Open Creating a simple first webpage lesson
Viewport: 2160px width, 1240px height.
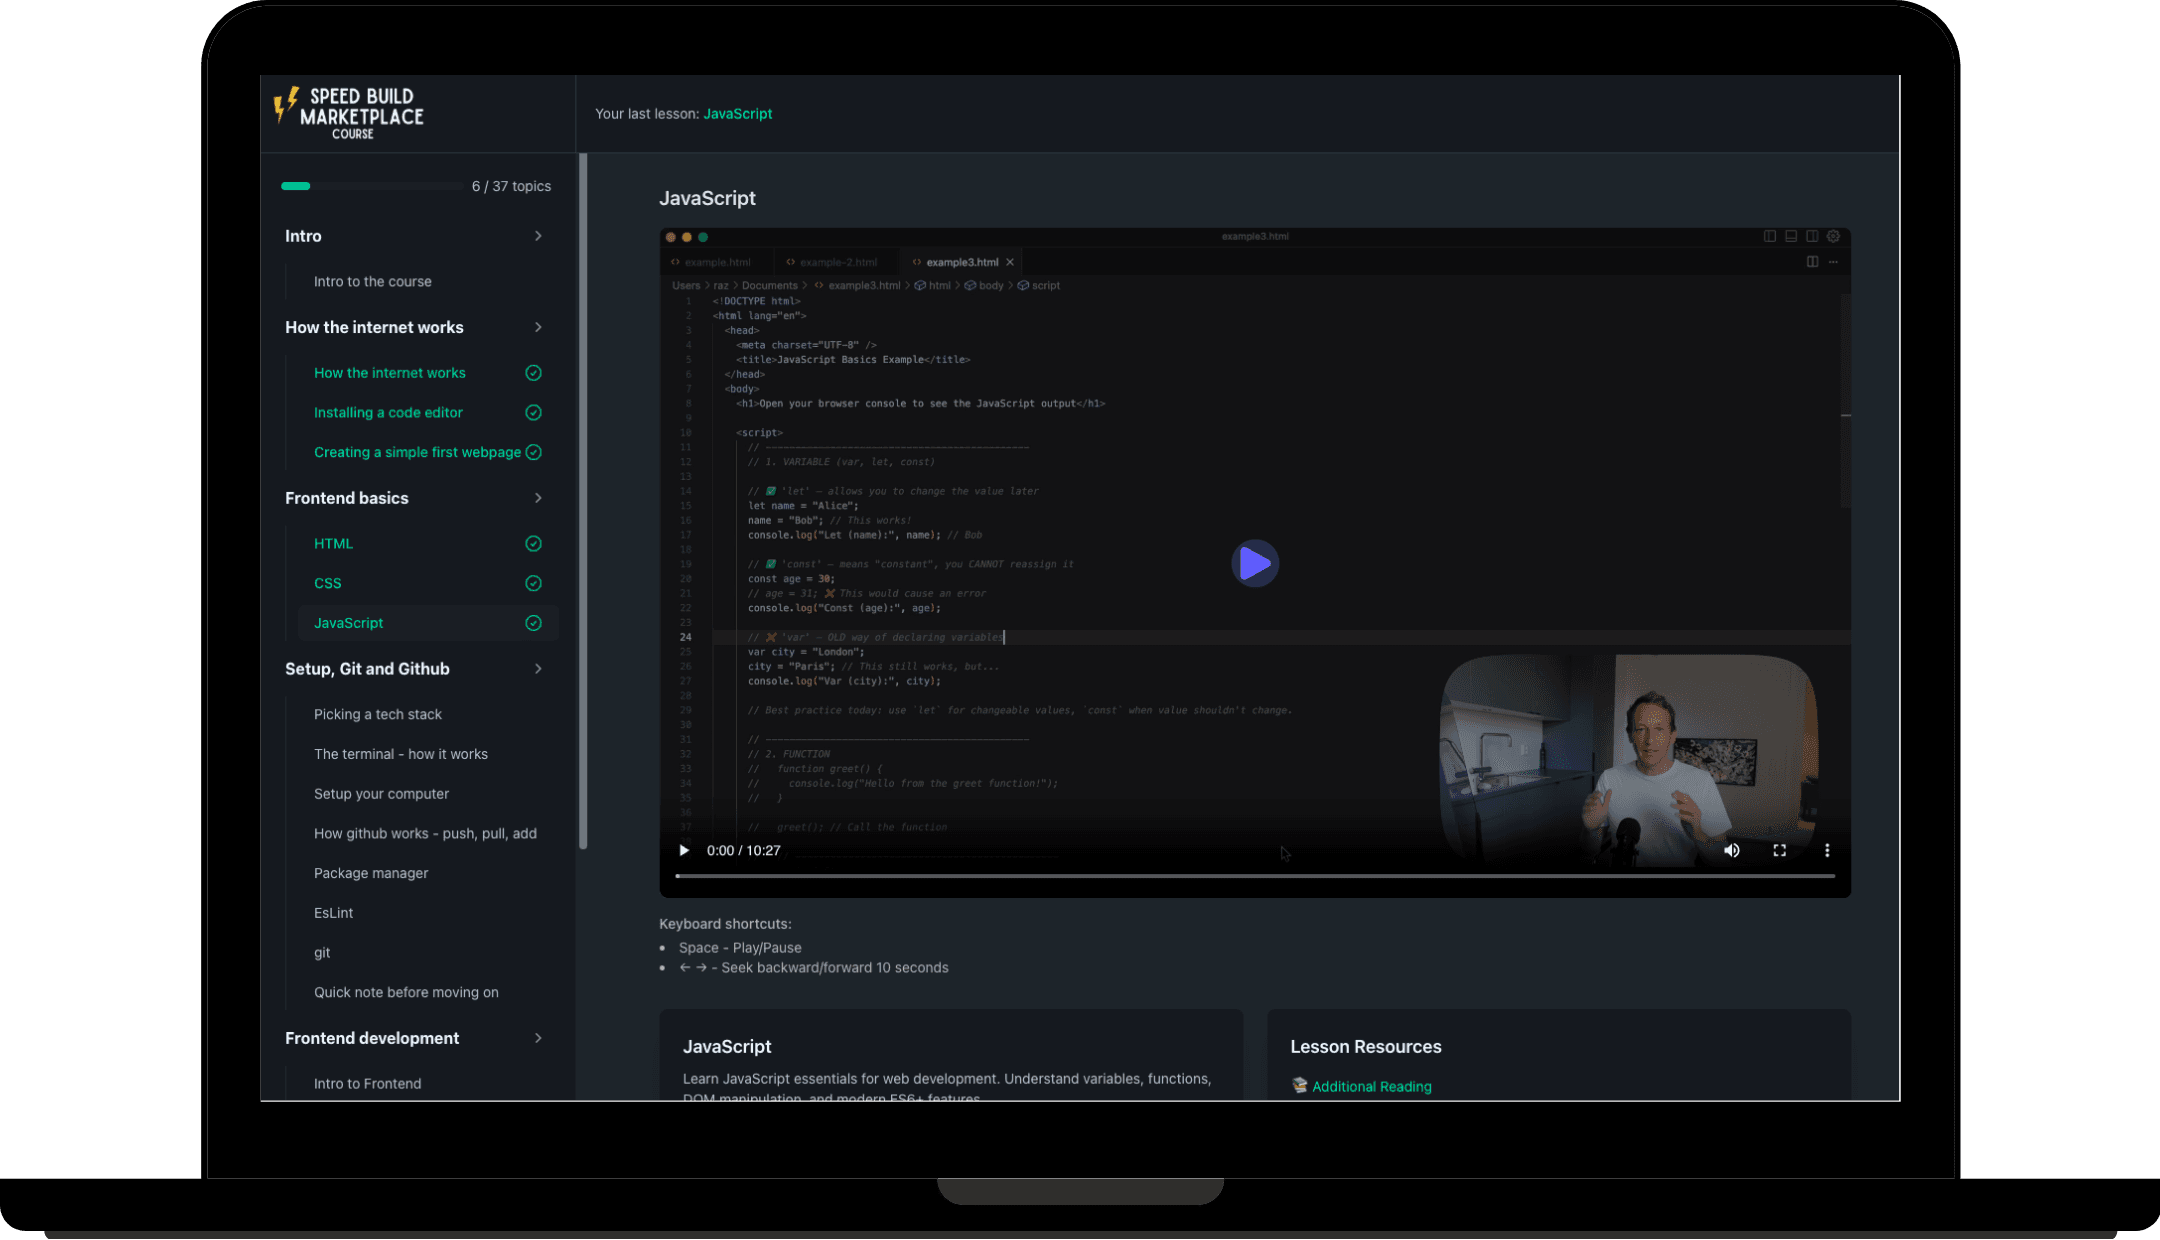[417, 453]
